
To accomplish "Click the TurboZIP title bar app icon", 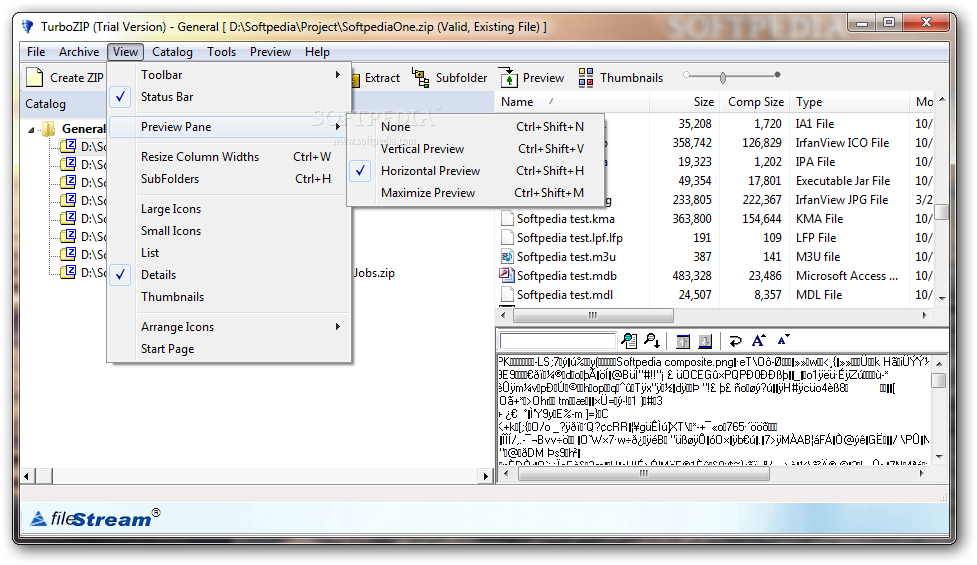I will 27,27.
